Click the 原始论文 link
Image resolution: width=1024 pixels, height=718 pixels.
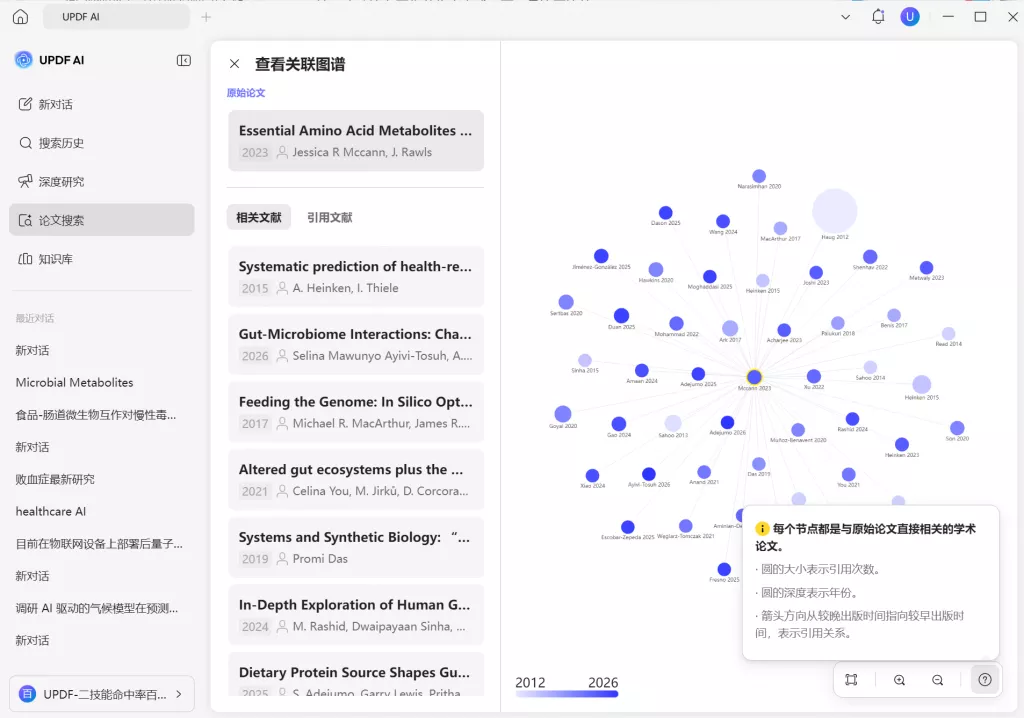(x=247, y=92)
